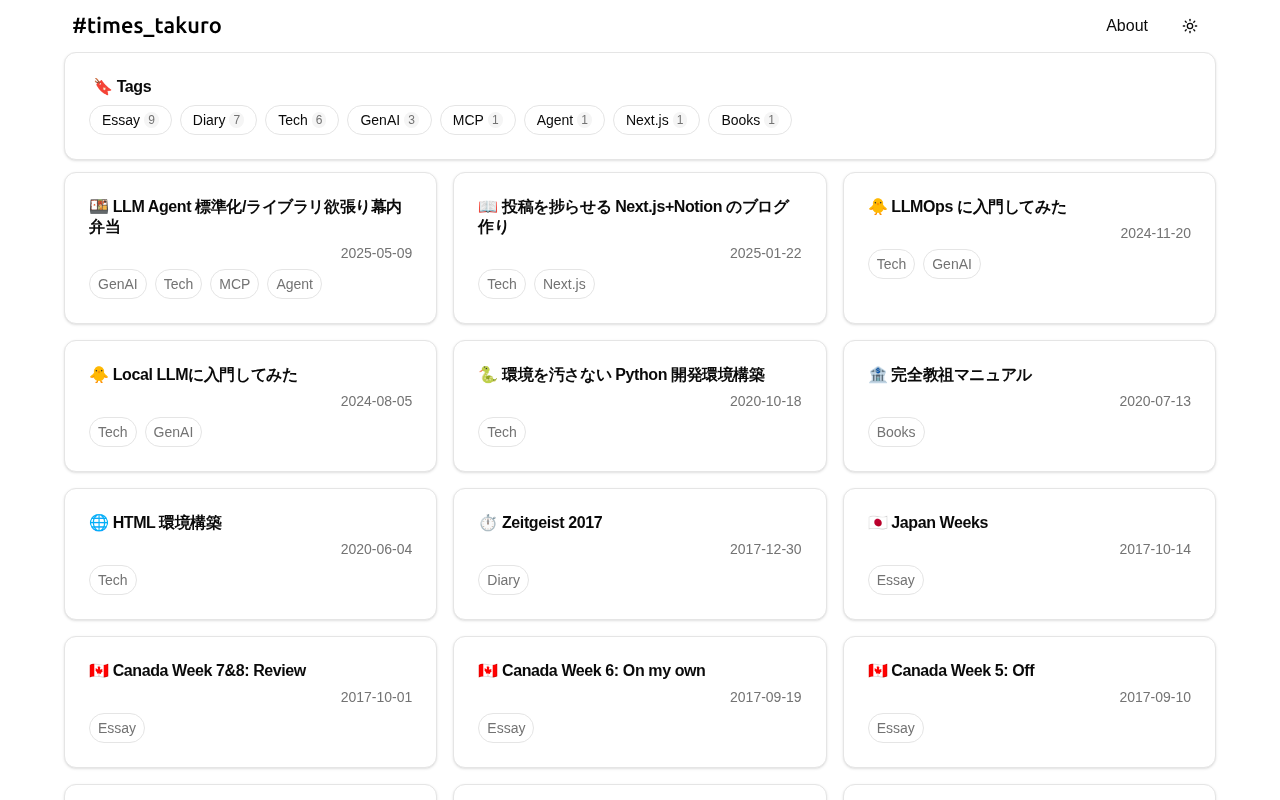Open the Local LLMに入門してみた post

[204, 375]
